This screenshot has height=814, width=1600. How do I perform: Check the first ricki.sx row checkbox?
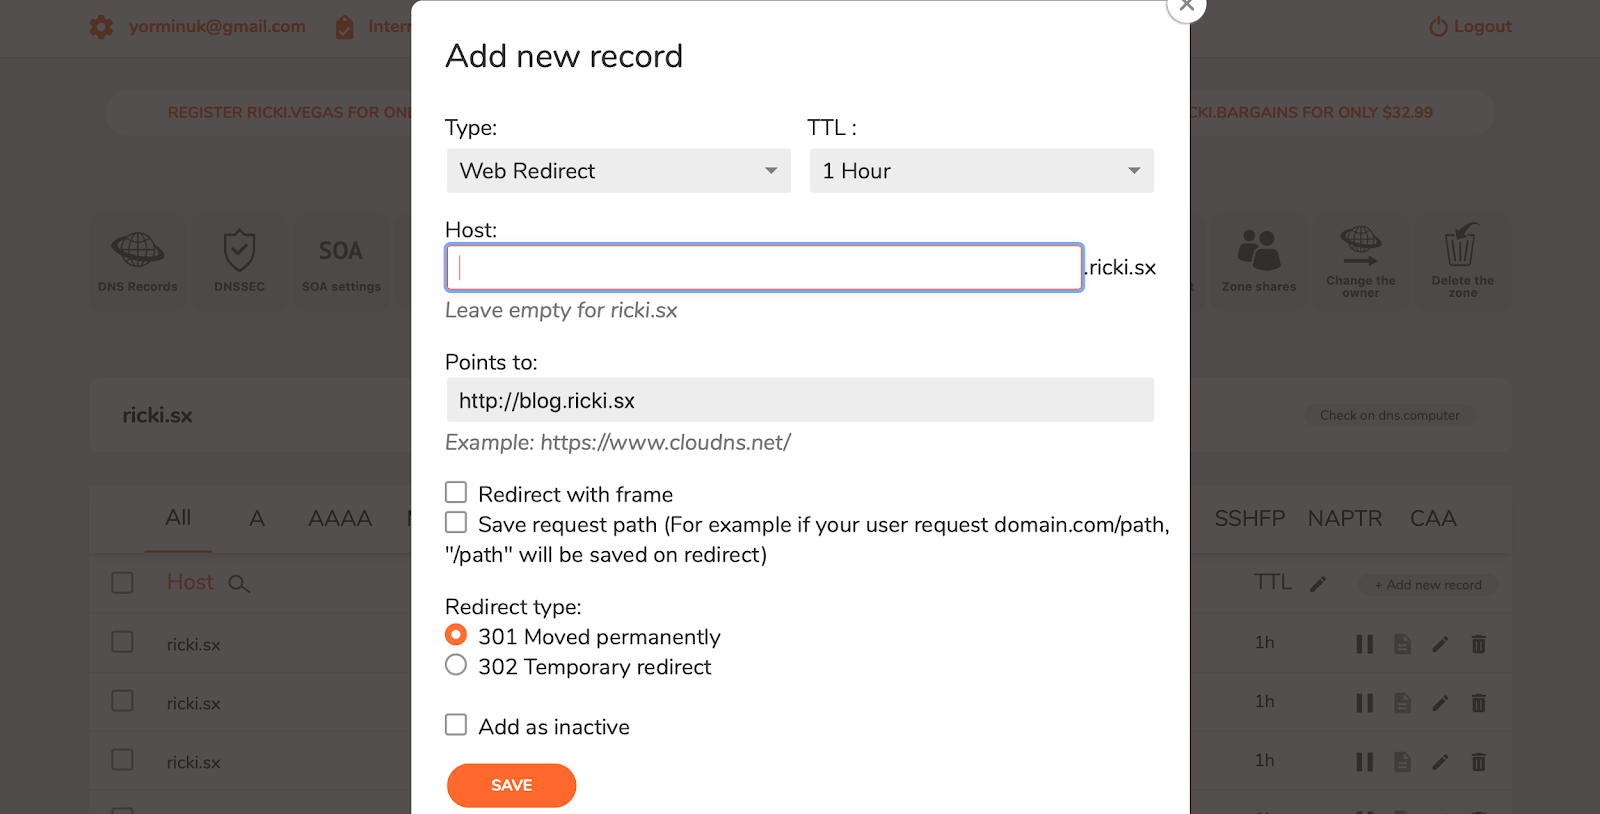[x=122, y=642]
